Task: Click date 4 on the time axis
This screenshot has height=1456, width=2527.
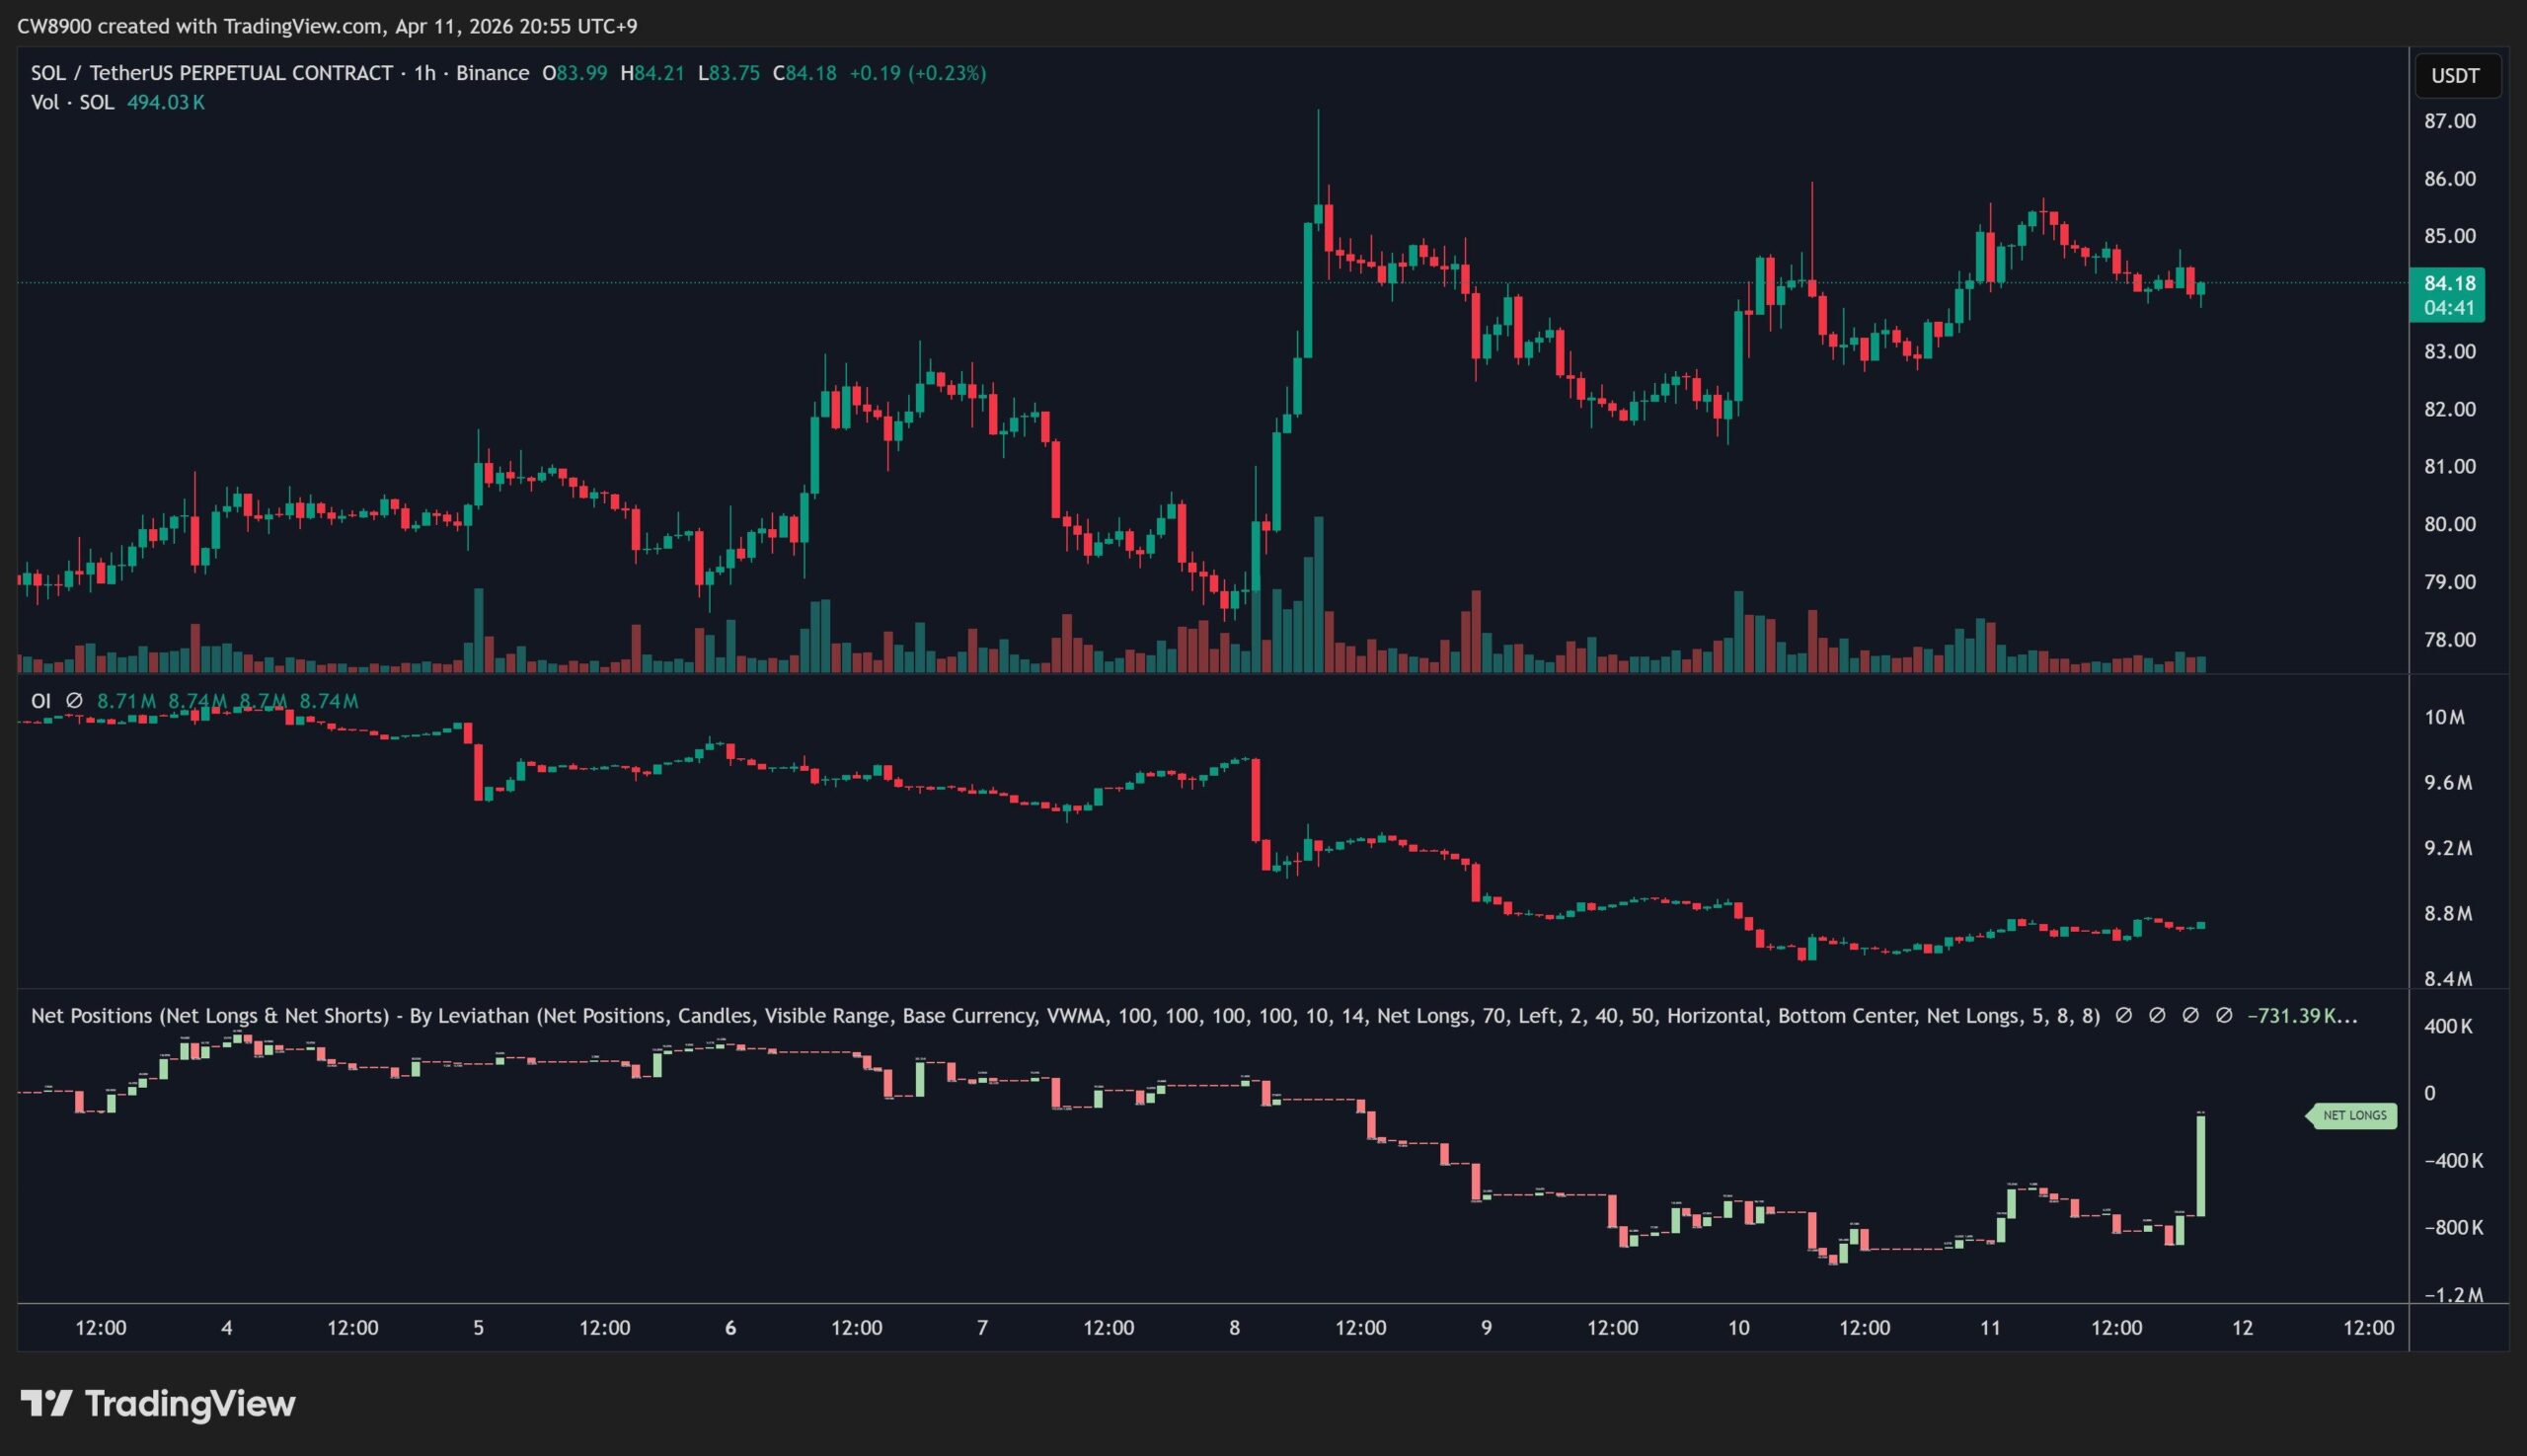Action: click(227, 1328)
